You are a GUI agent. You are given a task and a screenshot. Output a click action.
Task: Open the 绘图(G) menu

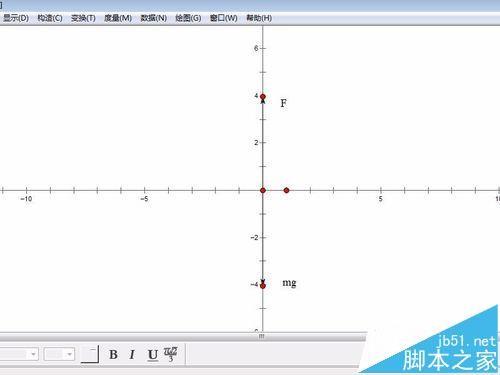(x=188, y=18)
